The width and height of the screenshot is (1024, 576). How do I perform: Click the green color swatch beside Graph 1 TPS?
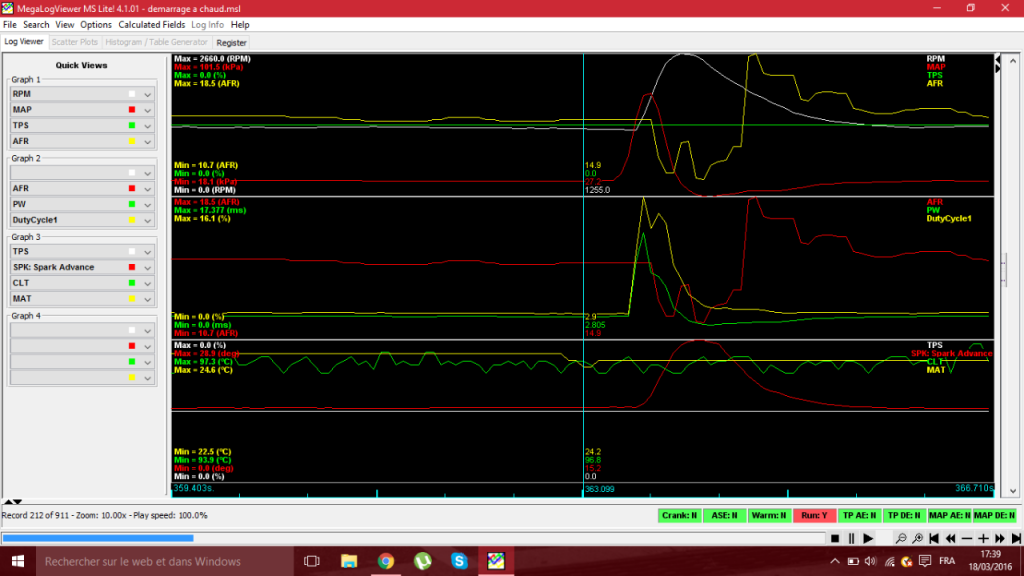click(132, 125)
